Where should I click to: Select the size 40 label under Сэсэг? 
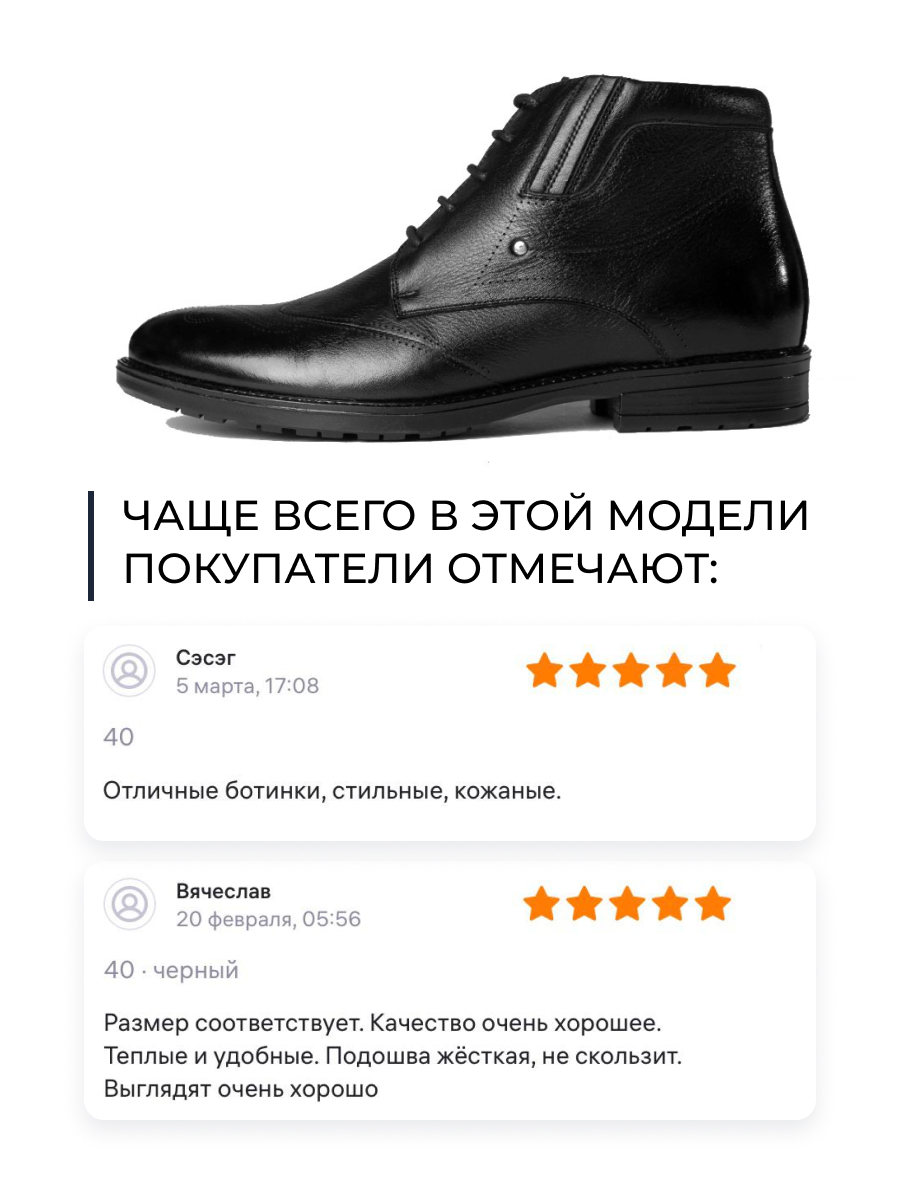(x=119, y=737)
